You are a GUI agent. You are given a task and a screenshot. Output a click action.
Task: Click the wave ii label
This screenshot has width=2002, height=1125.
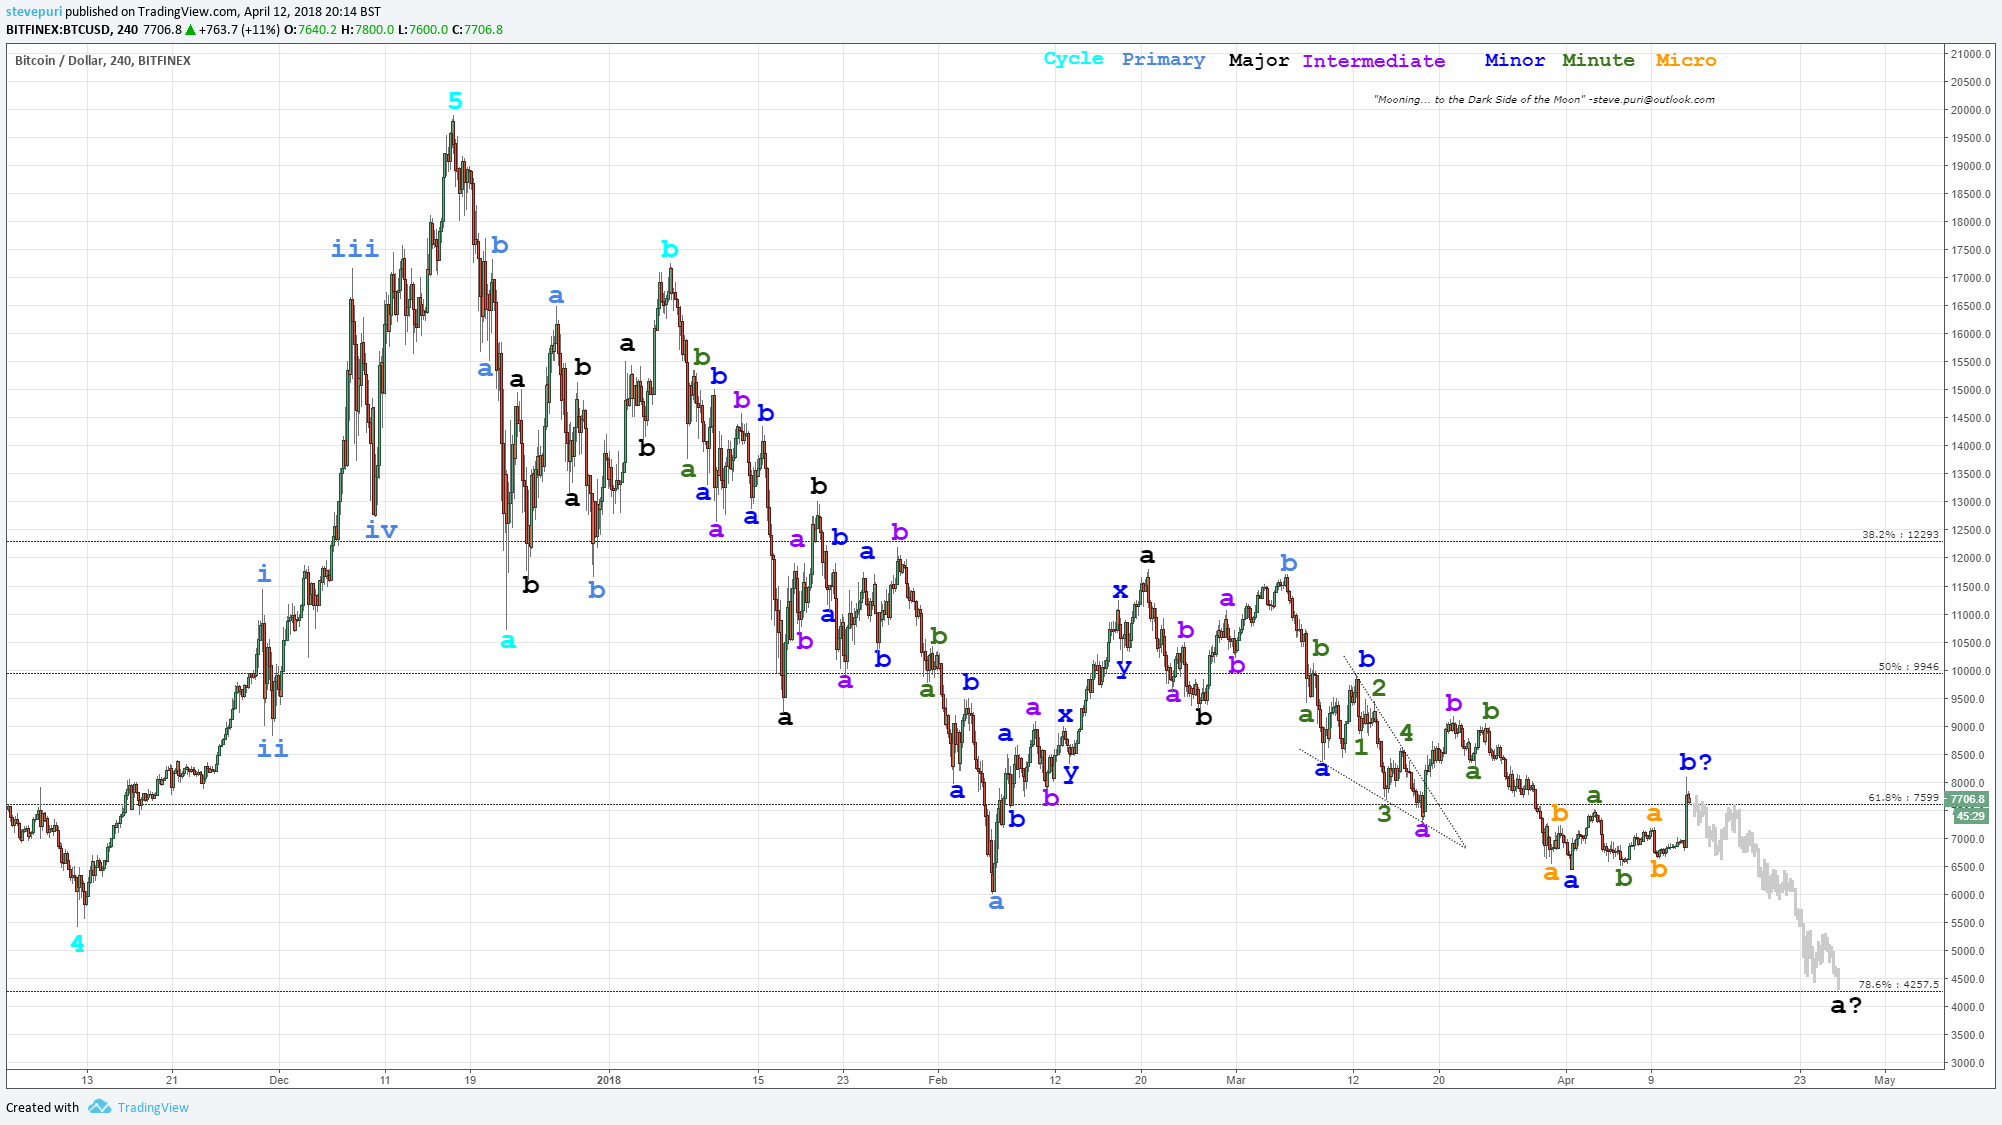pyautogui.click(x=272, y=749)
